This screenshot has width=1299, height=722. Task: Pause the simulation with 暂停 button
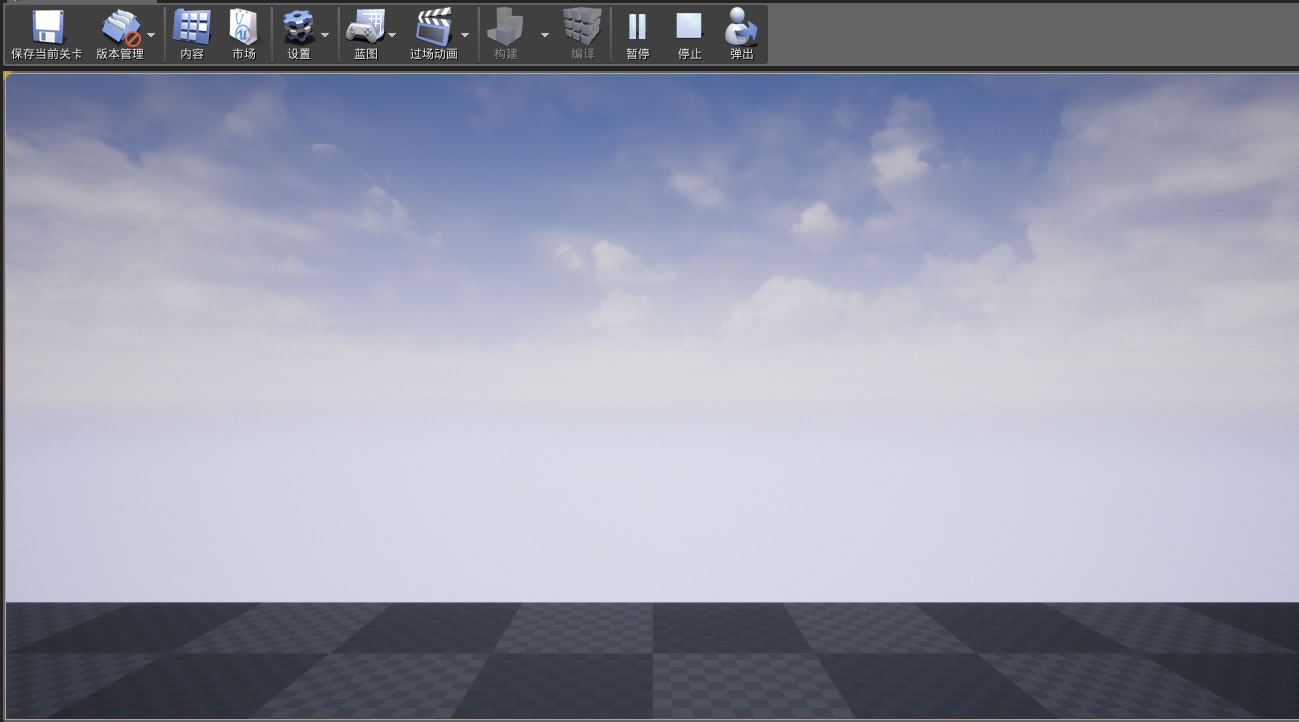tap(637, 34)
